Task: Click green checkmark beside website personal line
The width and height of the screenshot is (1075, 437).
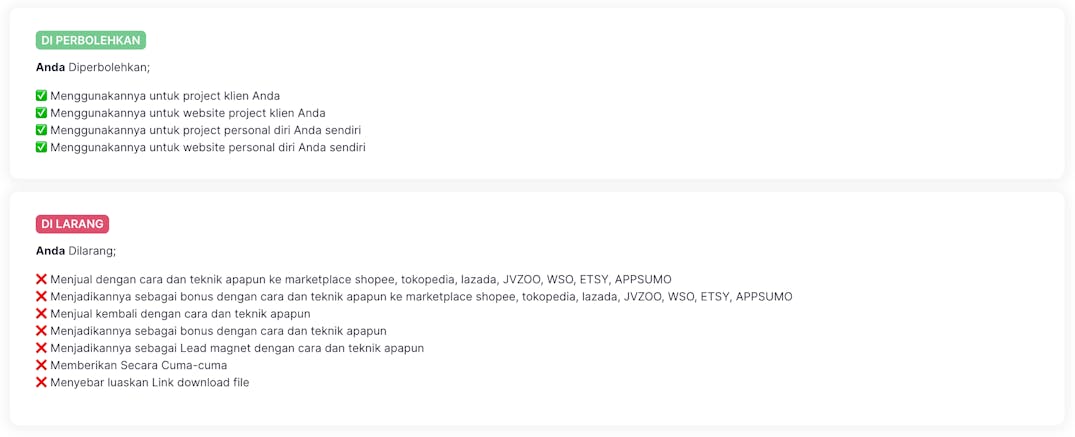Action: pos(42,147)
